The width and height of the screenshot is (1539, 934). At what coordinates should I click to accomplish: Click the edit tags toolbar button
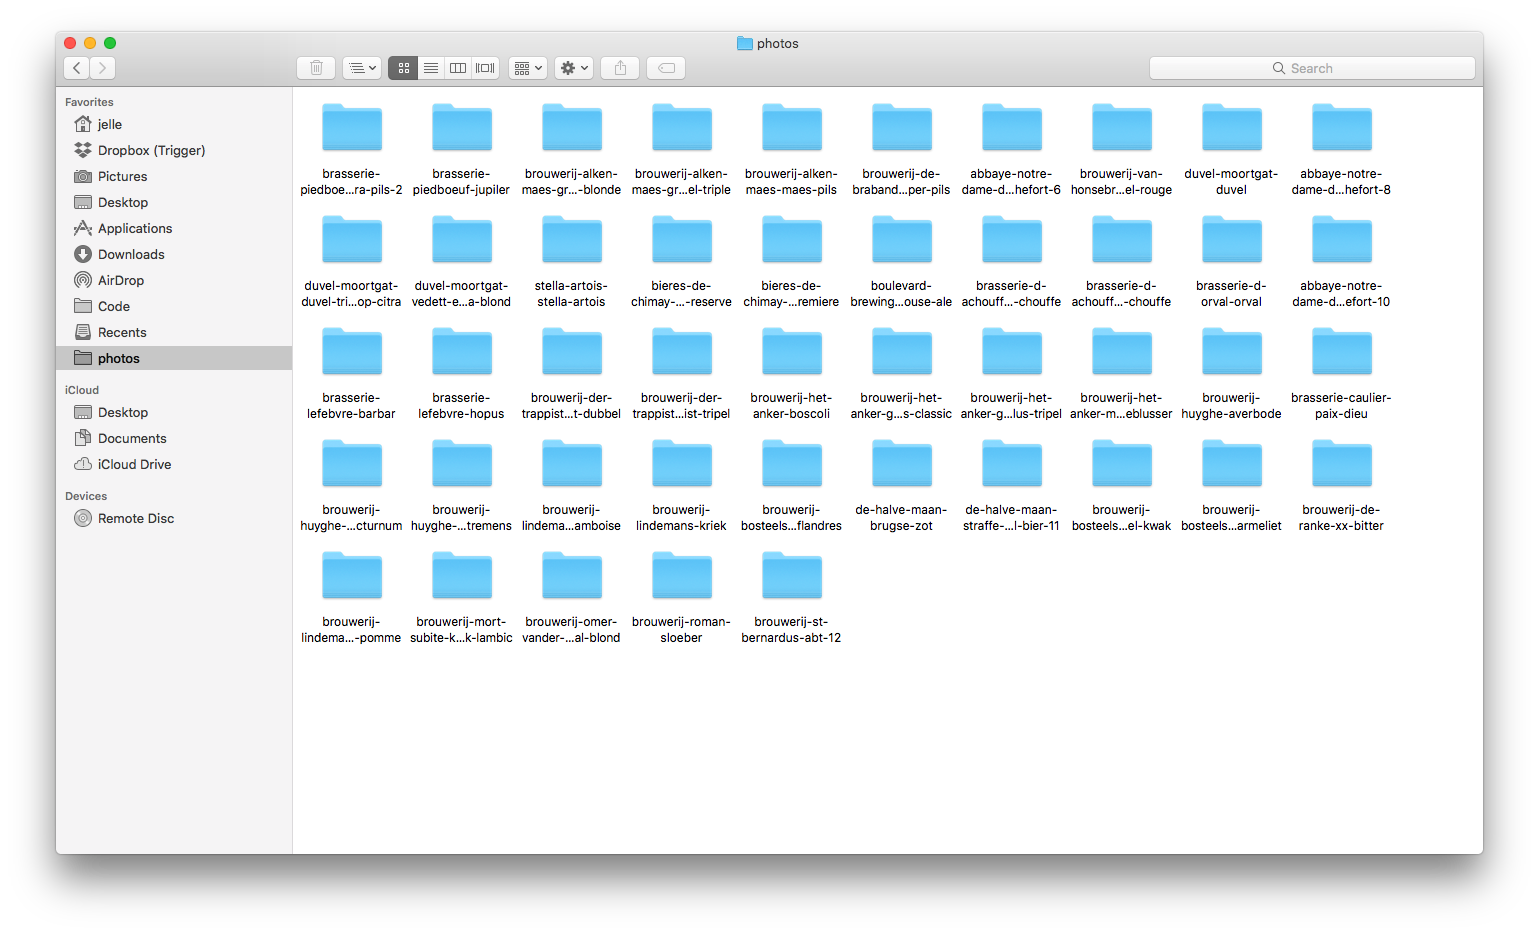tap(666, 68)
